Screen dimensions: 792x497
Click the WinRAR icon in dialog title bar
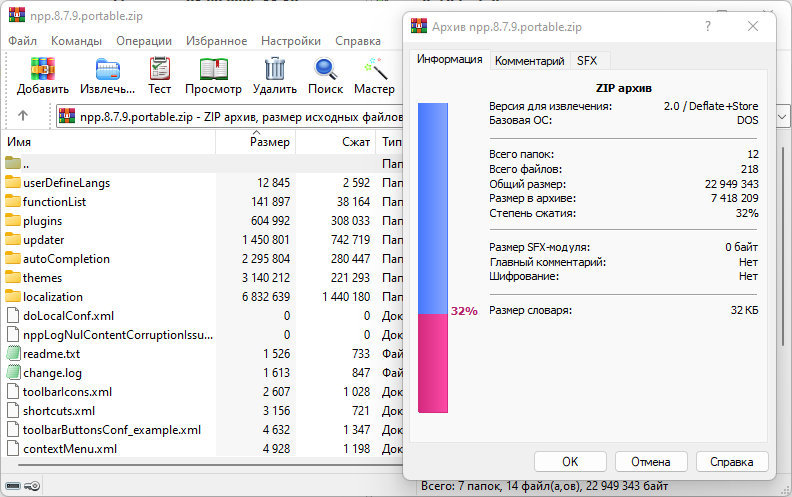419,26
